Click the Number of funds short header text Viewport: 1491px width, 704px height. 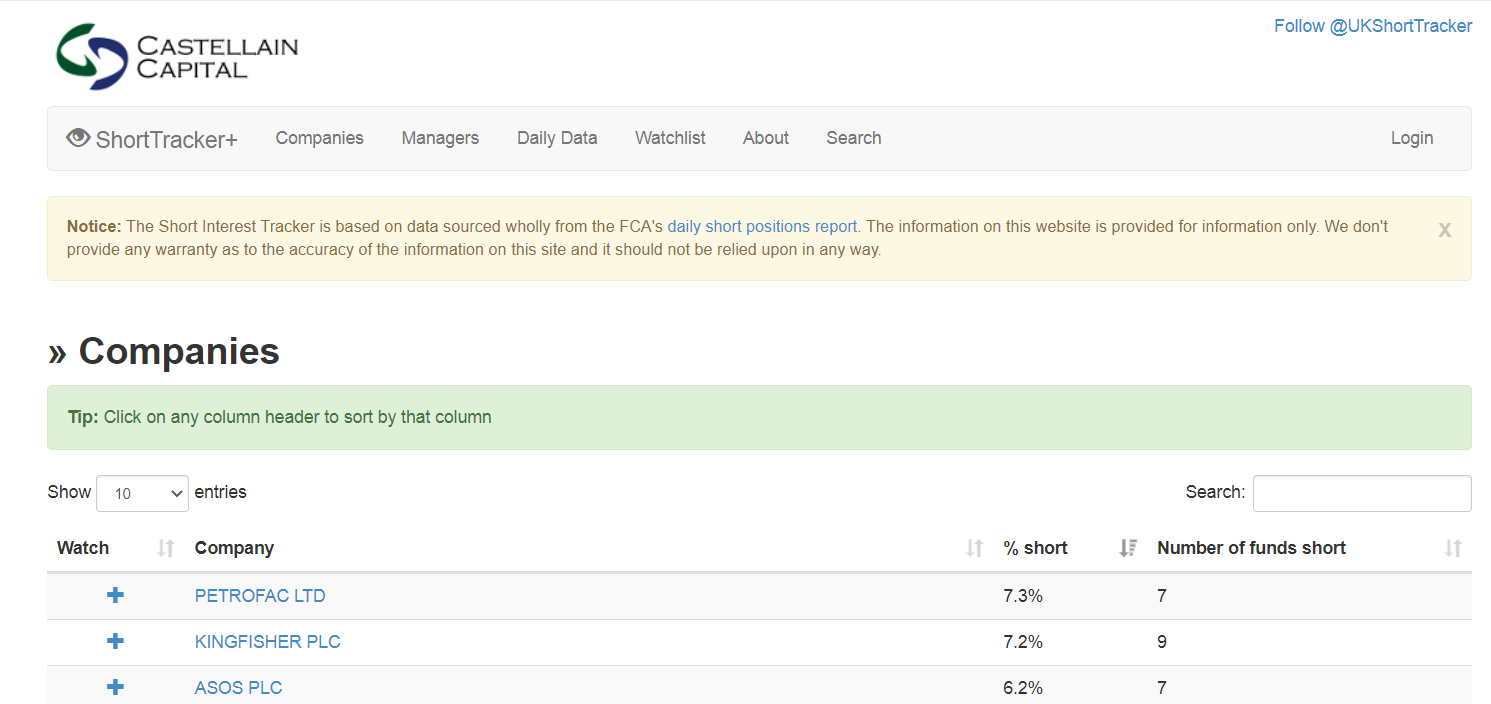(x=1251, y=548)
